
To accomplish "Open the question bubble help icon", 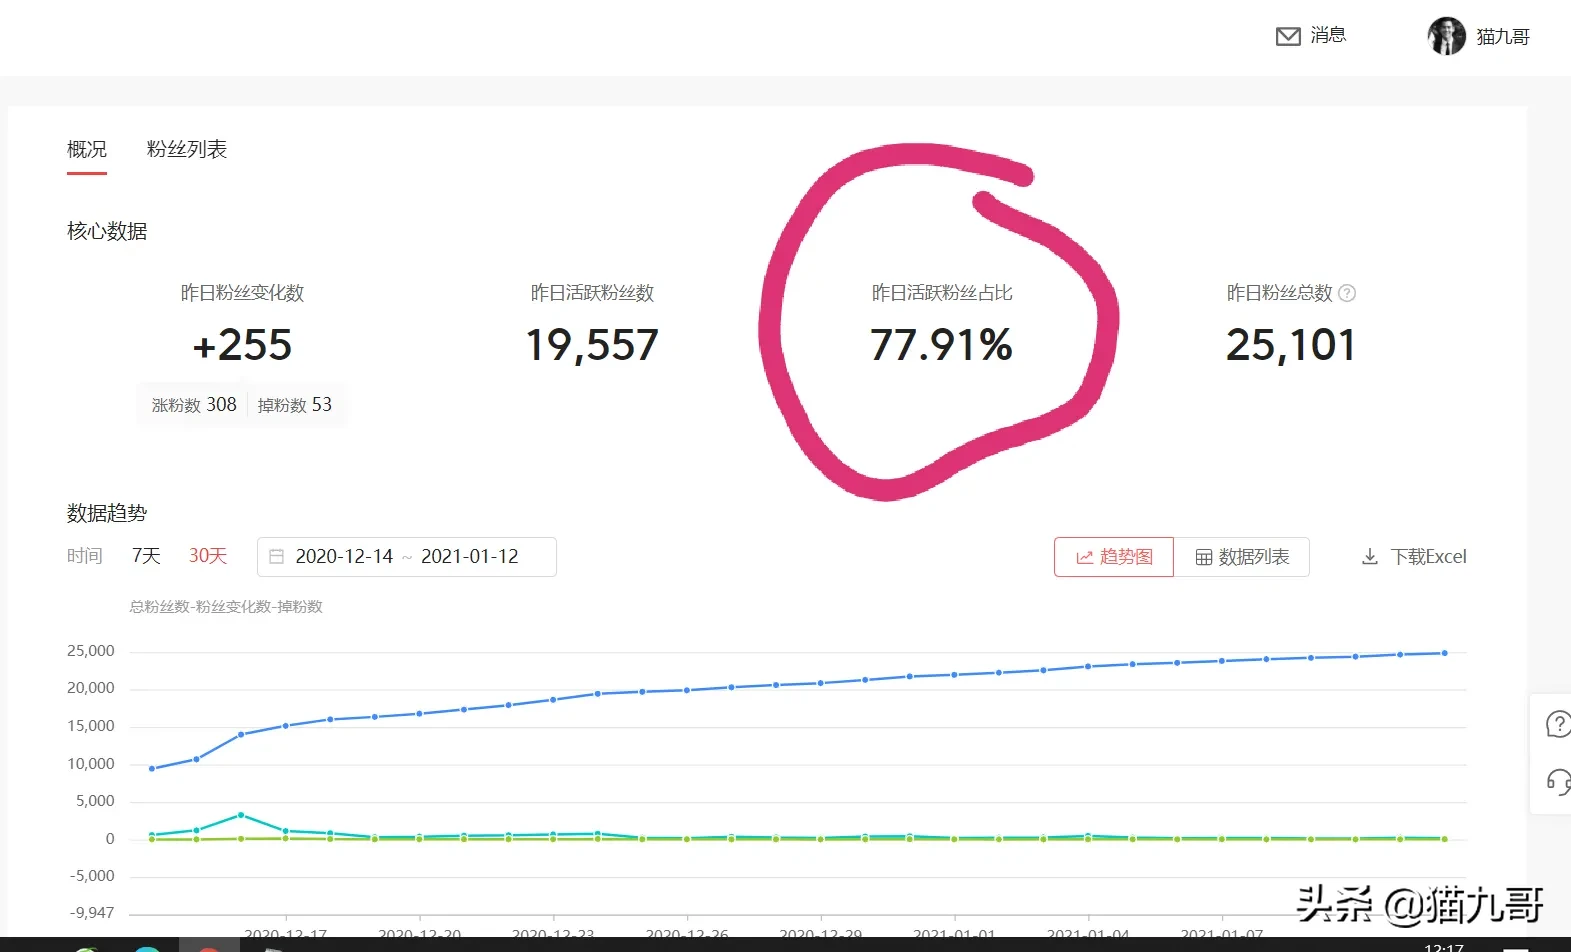I will coord(1557,723).
